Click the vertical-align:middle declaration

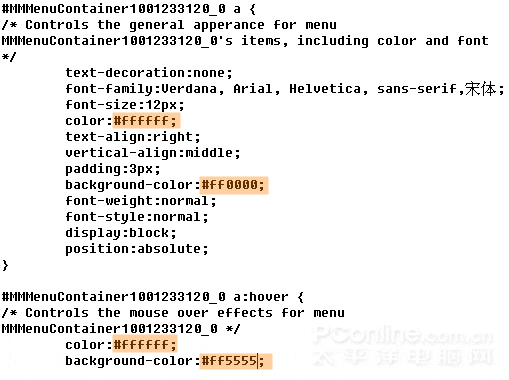coord(153,153)
